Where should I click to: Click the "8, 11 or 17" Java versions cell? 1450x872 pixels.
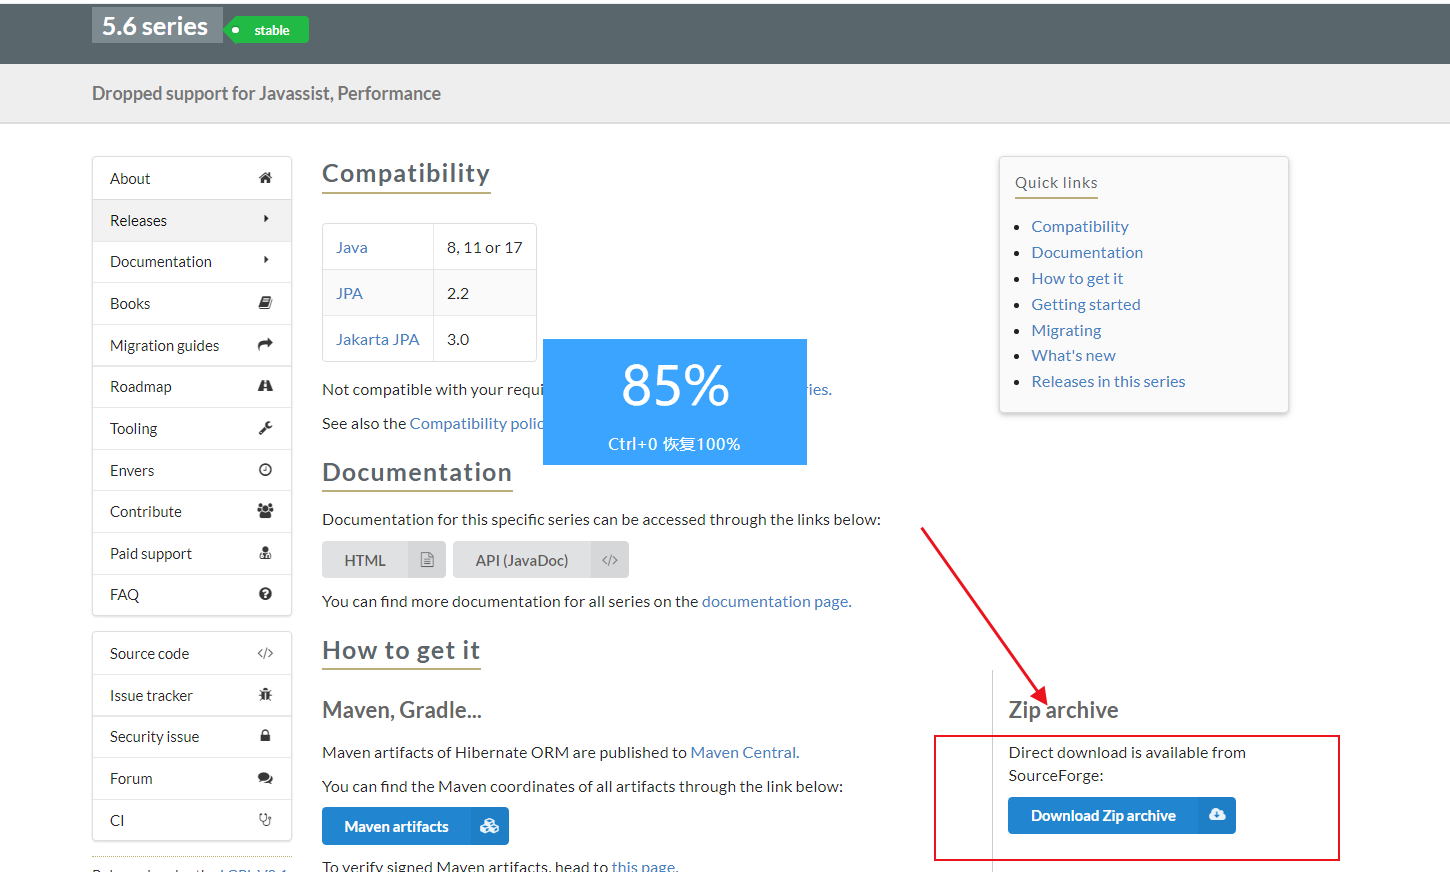(485, 247)
